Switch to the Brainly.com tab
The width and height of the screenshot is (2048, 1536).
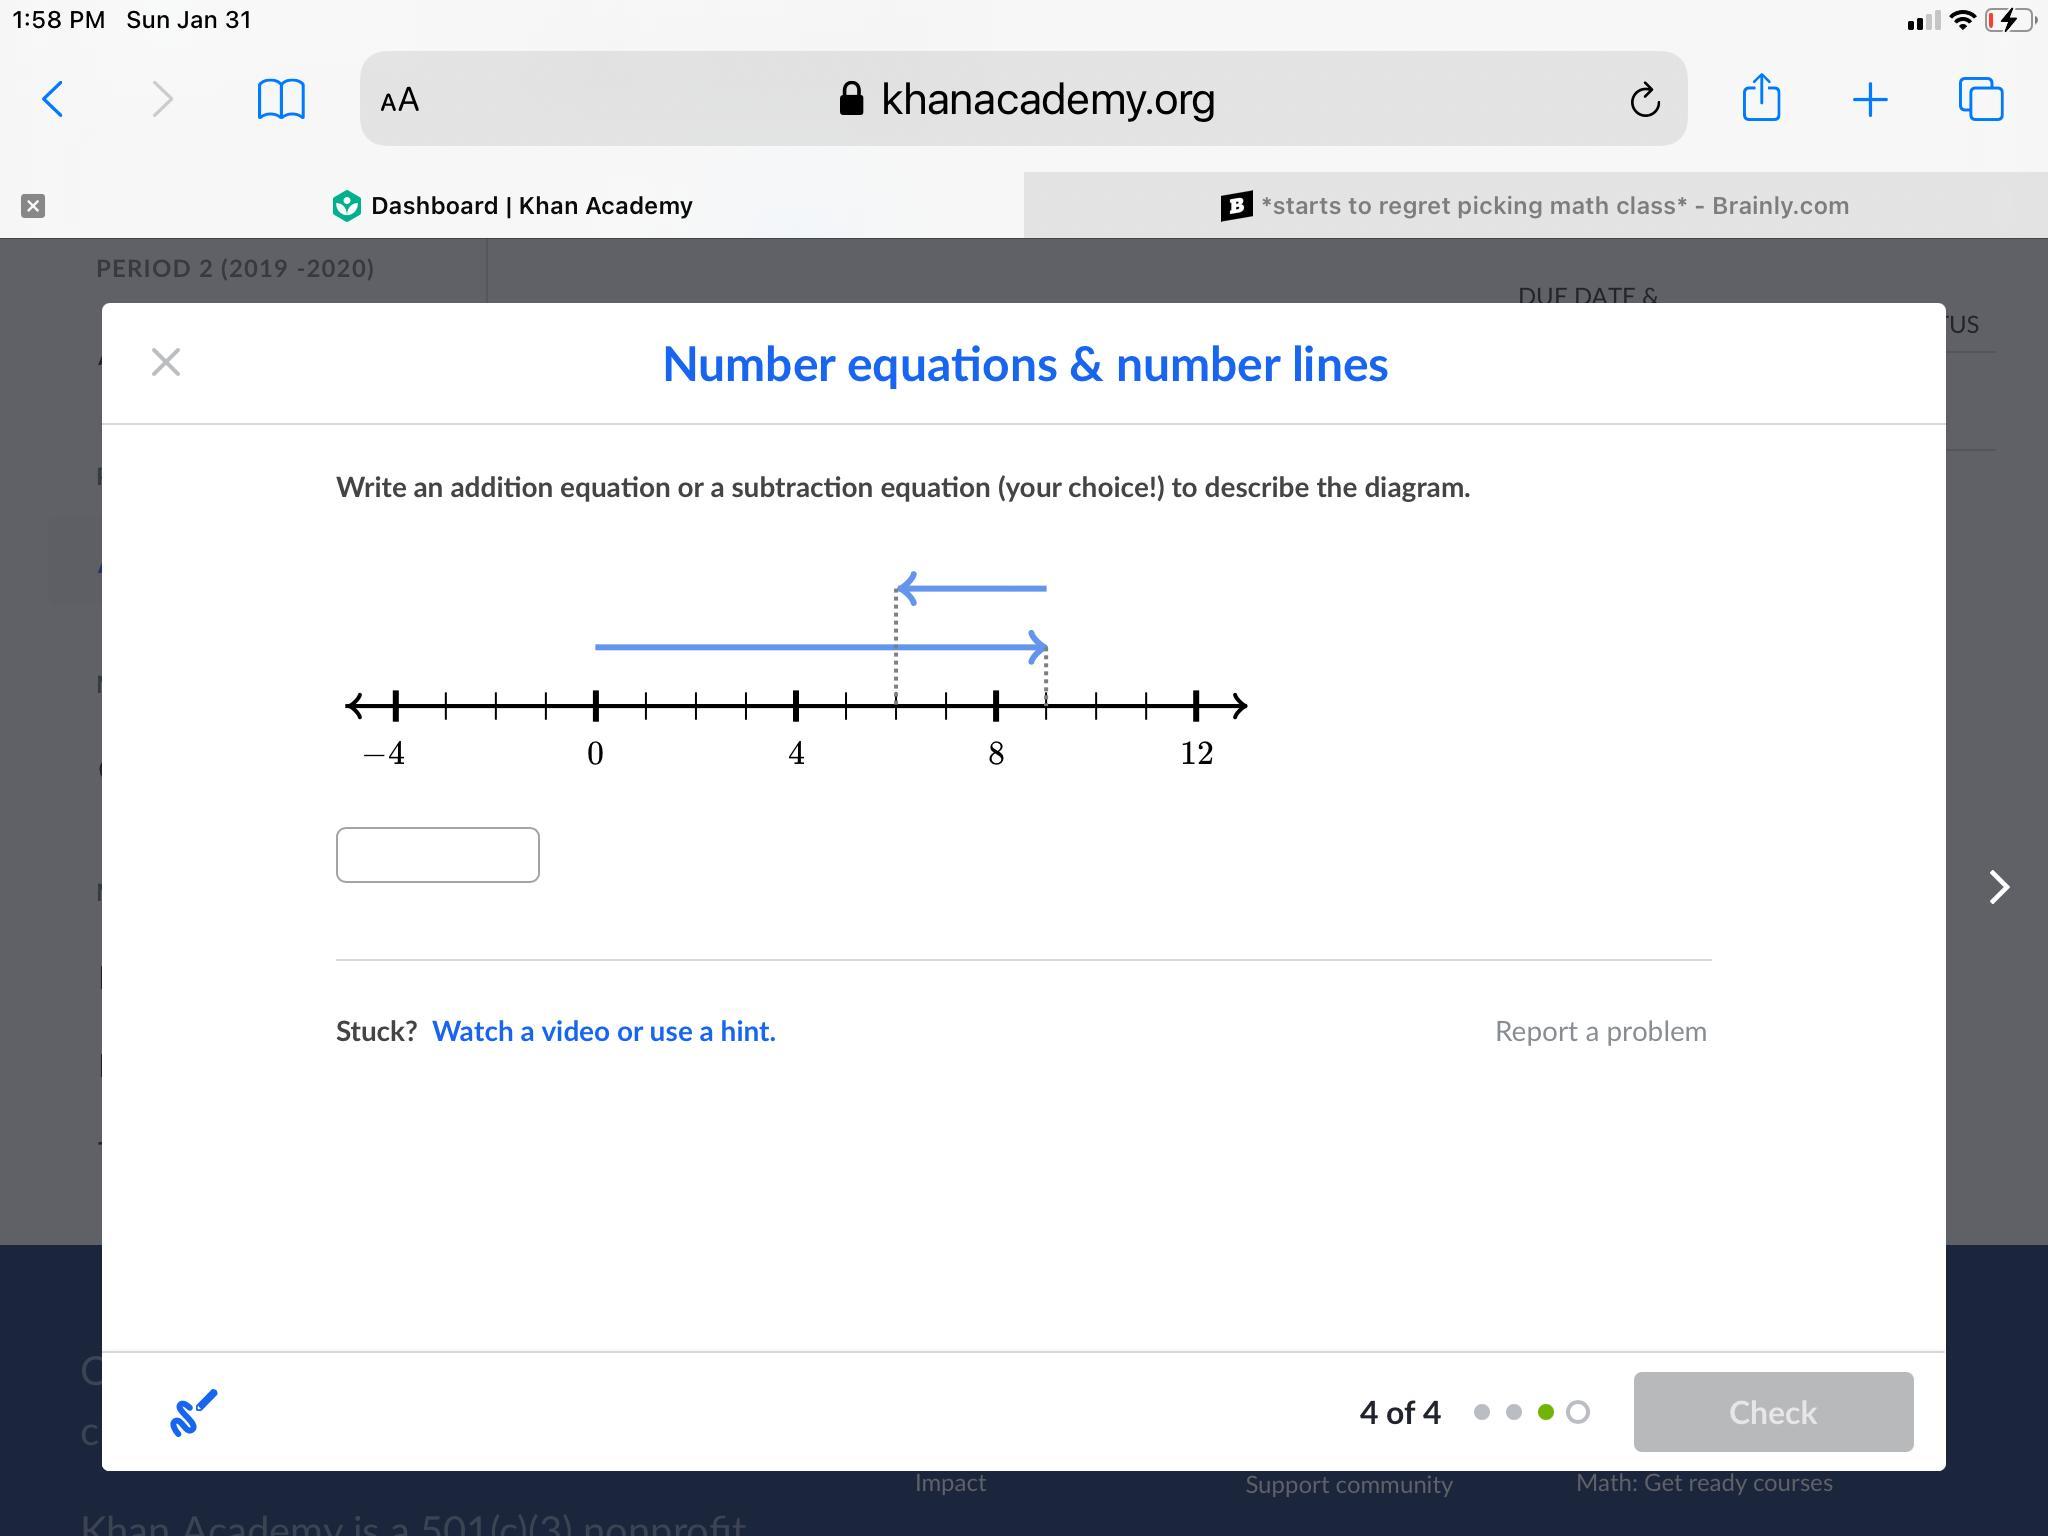[x=1535, y=206]
